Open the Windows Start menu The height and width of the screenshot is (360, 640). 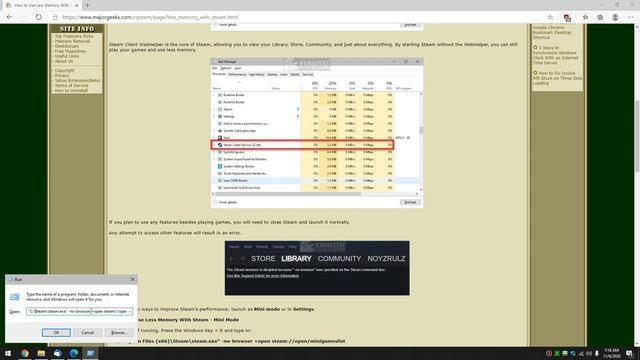tap(8, 353)
